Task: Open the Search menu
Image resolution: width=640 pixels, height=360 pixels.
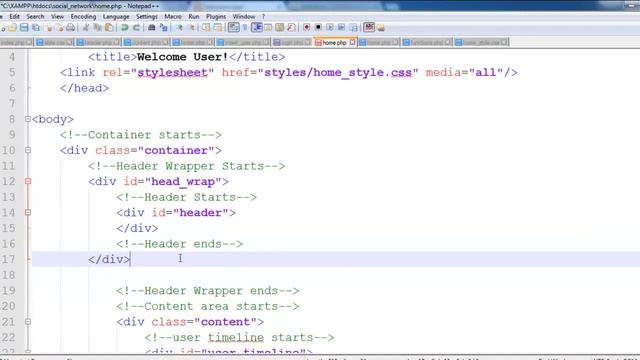Action: [35, 17]
